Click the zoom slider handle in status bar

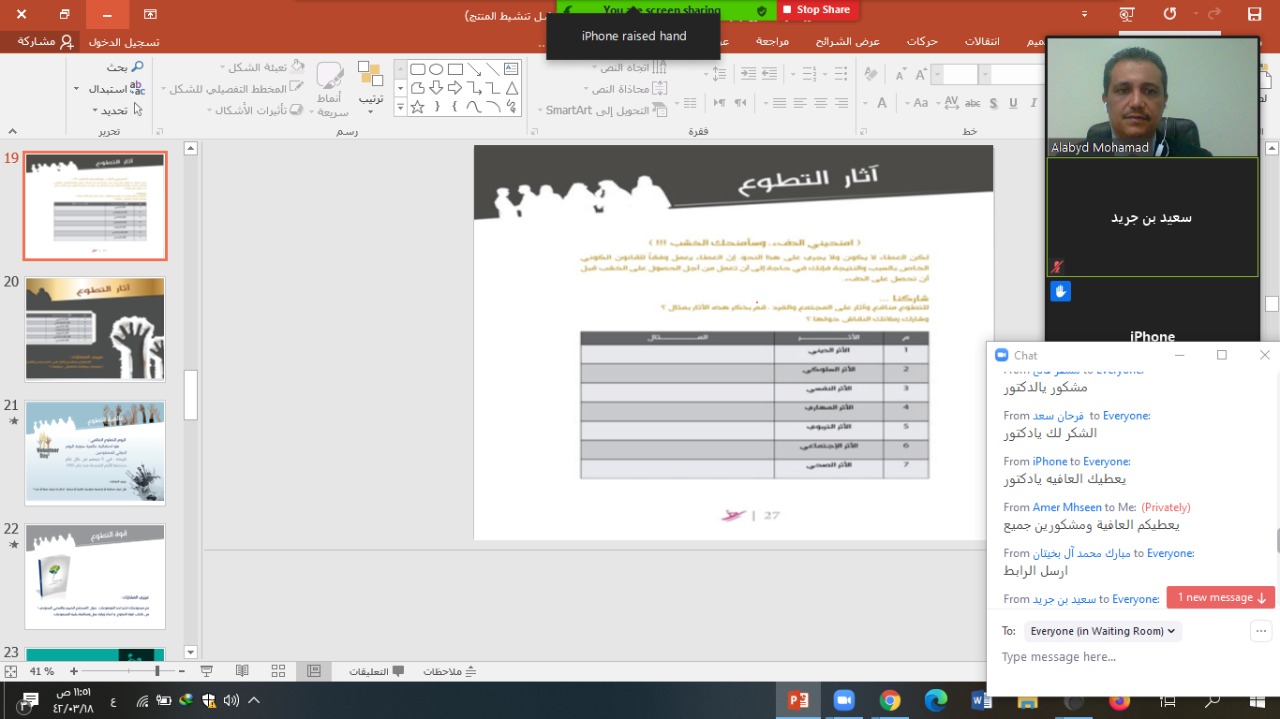[157, 671]
